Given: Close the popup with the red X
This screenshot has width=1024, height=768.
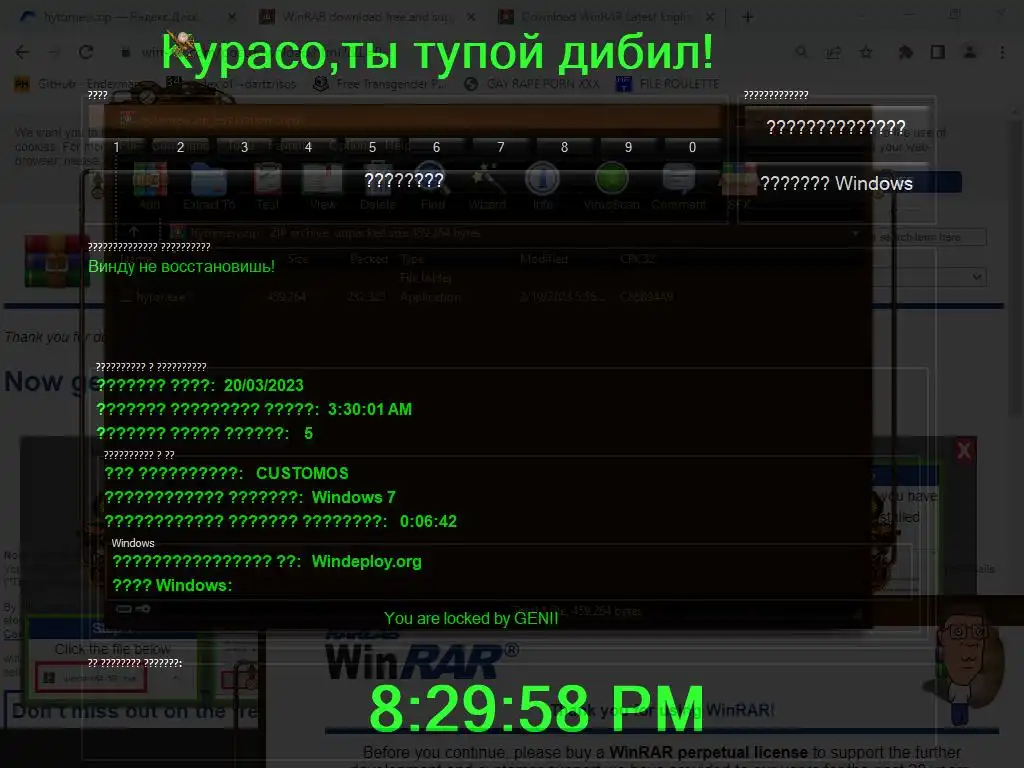Looking at the screenshot, I should pyautogui.click(x=964, y=450).
